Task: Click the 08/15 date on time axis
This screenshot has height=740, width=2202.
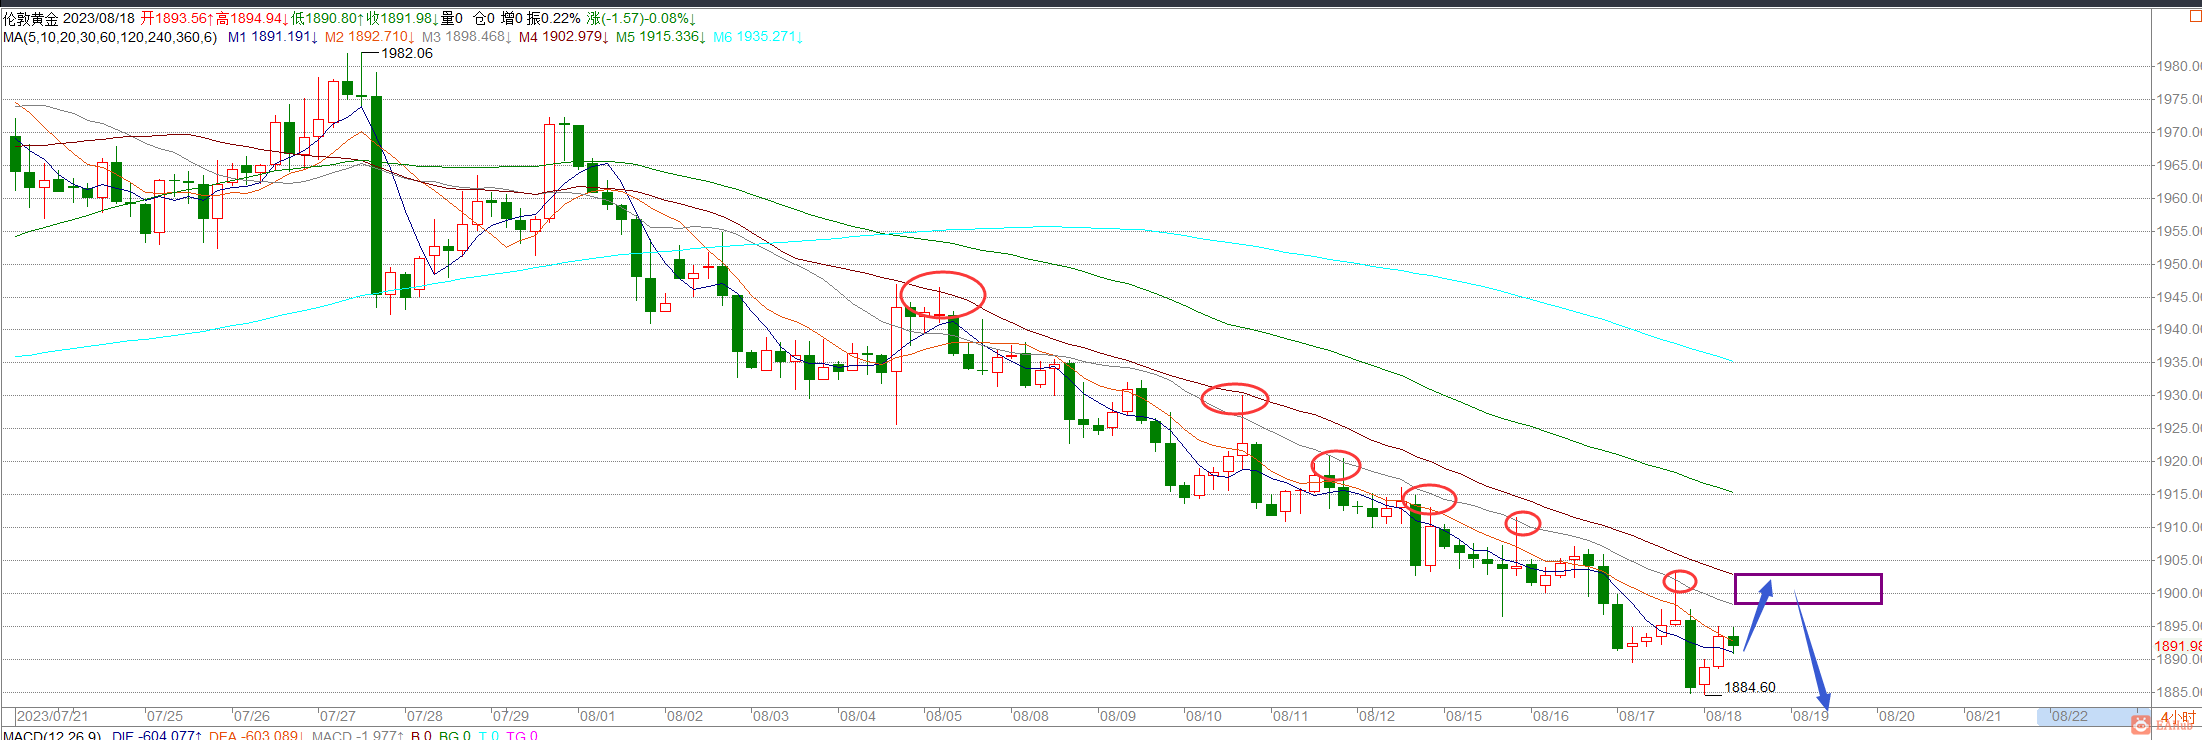Action: click(x=1463, y=716)
